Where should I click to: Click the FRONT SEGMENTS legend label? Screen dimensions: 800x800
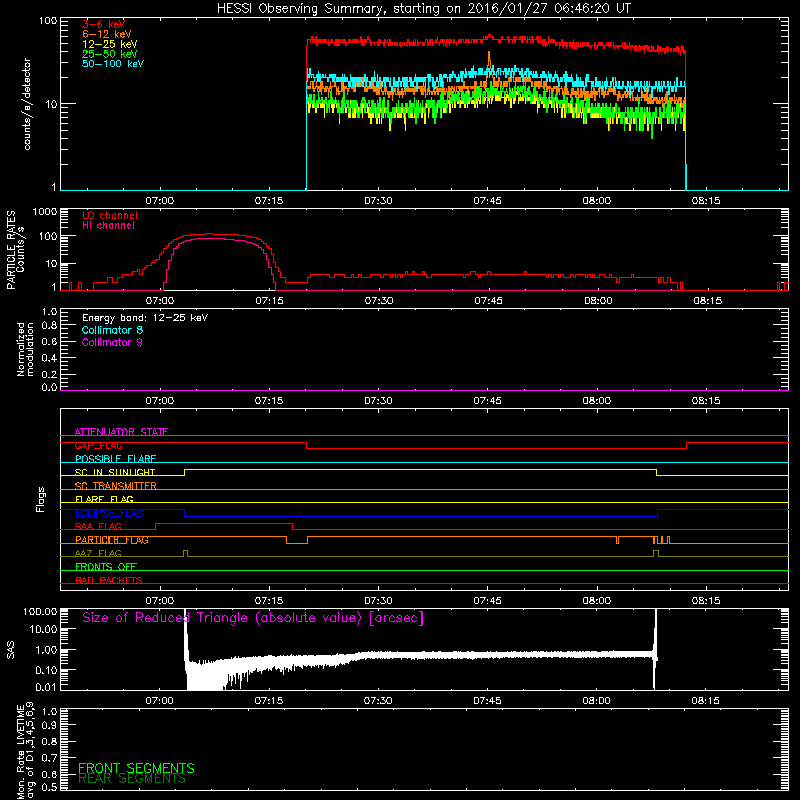(136, 768)
